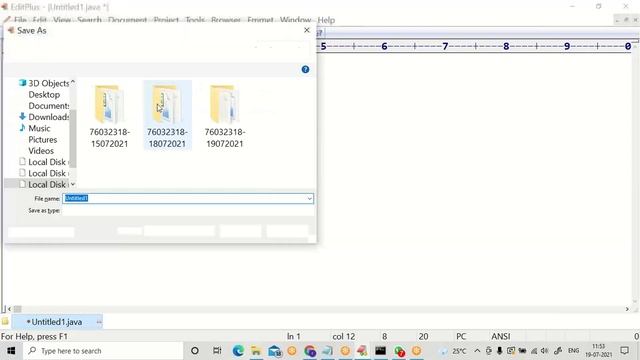Click the 'PC' line-ending status indicator
The image size is (640, 360).
click(x=461, y=336)
